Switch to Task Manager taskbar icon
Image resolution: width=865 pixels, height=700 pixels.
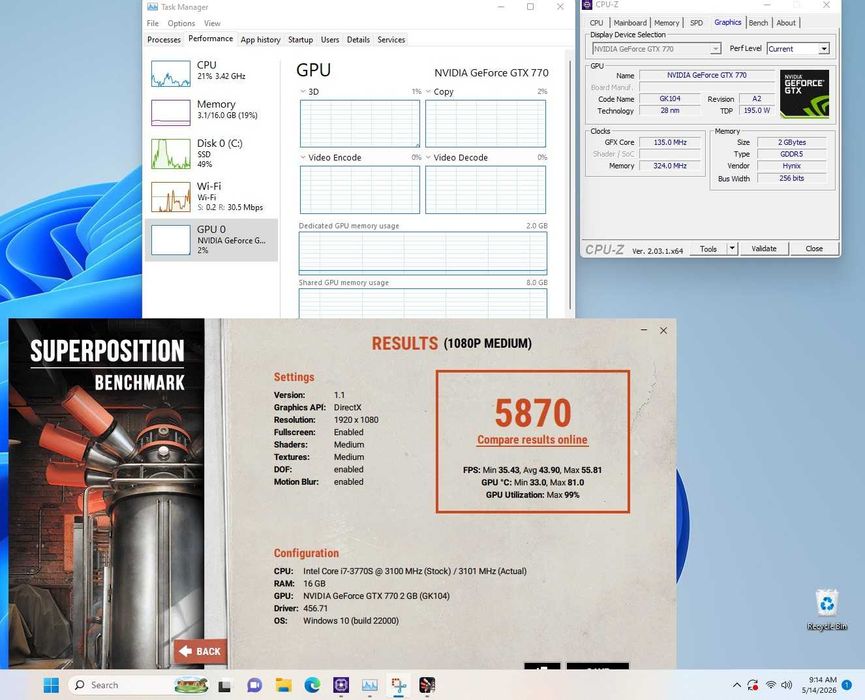pyautogui.click(x=370, y=686)
